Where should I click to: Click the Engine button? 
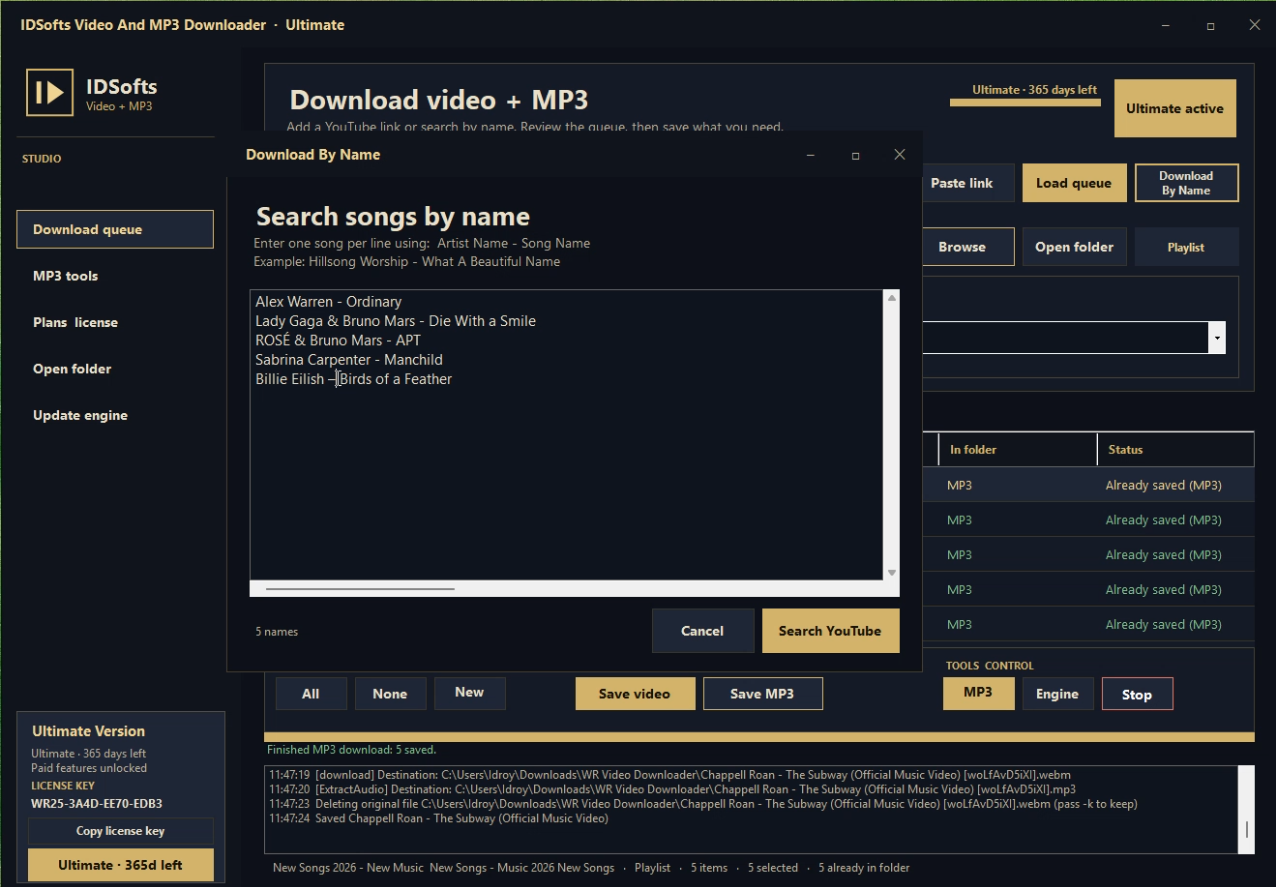[1057, 694]
